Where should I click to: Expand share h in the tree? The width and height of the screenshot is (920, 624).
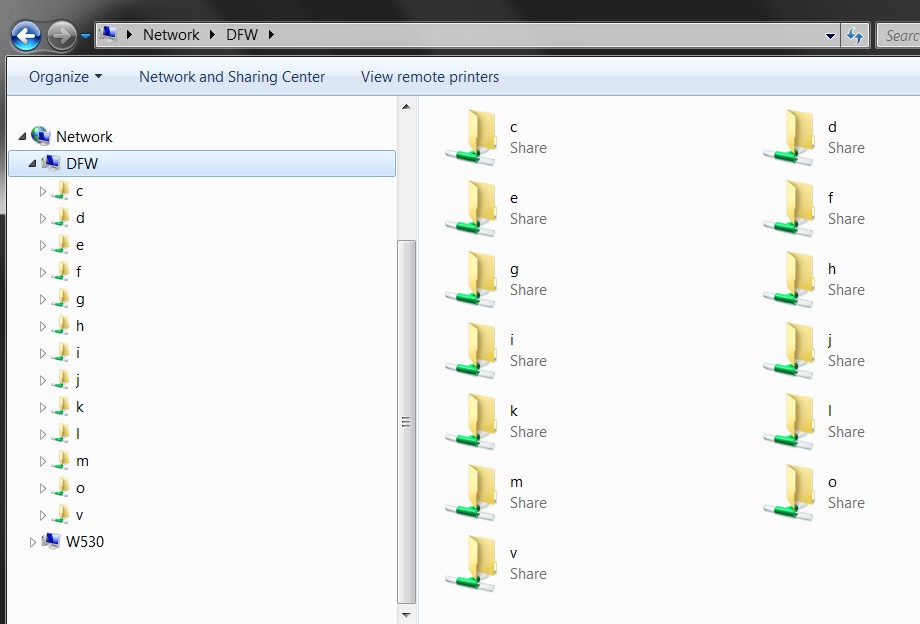(42, 326)
